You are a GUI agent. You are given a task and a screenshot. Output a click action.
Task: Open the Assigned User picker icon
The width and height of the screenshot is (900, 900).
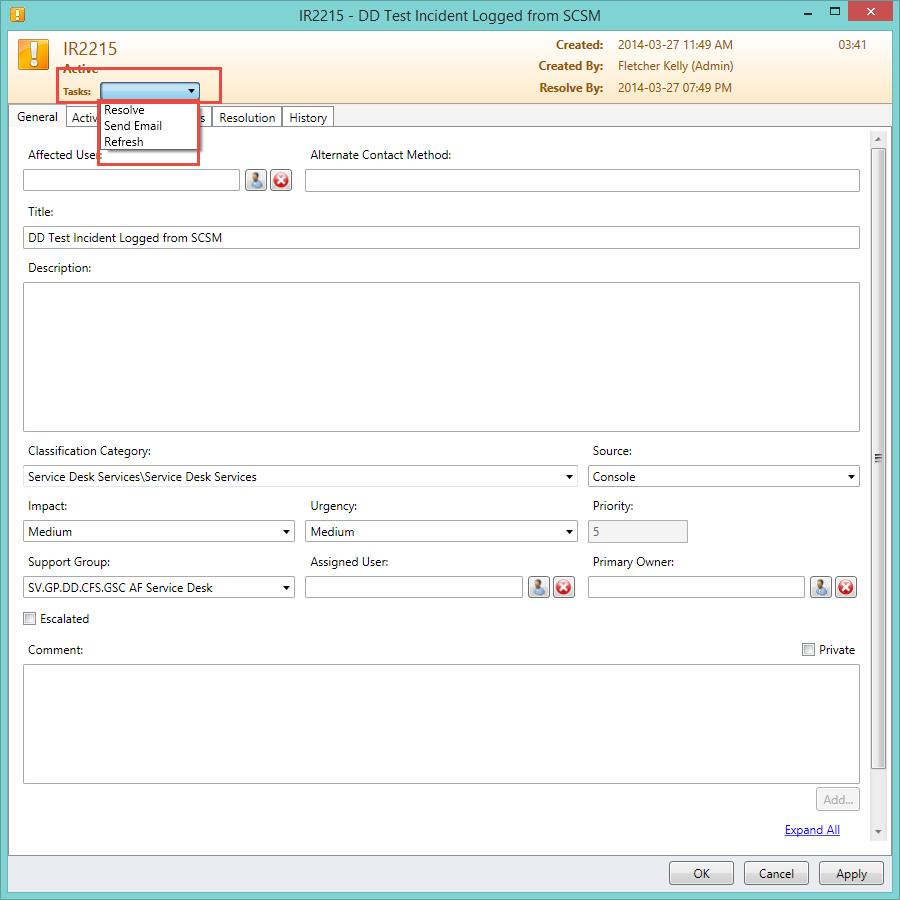pyautogui.click(x=539, y=587)
